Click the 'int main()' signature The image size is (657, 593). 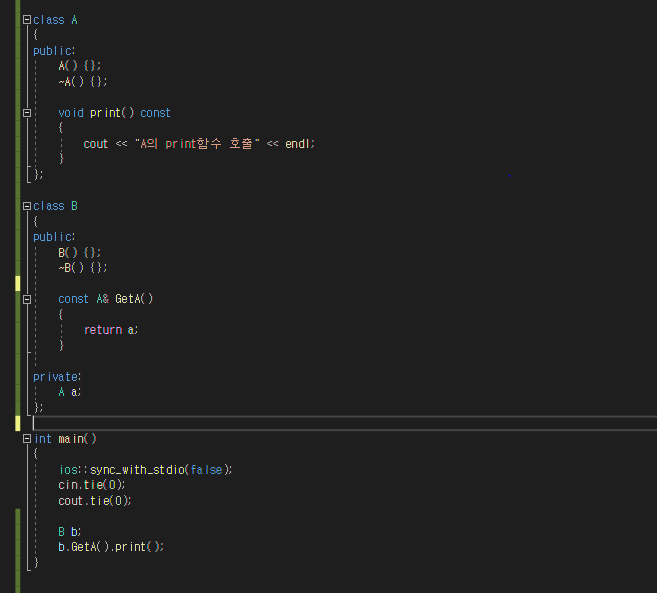(x=65, y=439)
